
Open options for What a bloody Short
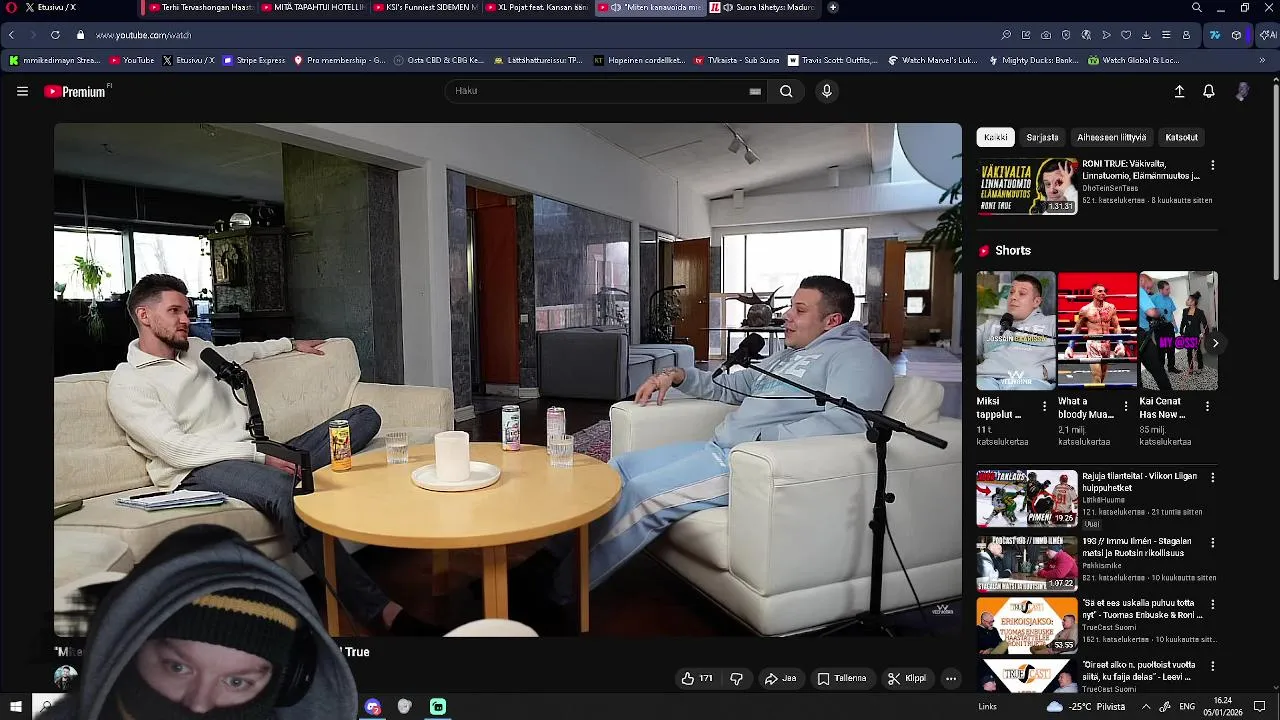[1126, 406]
